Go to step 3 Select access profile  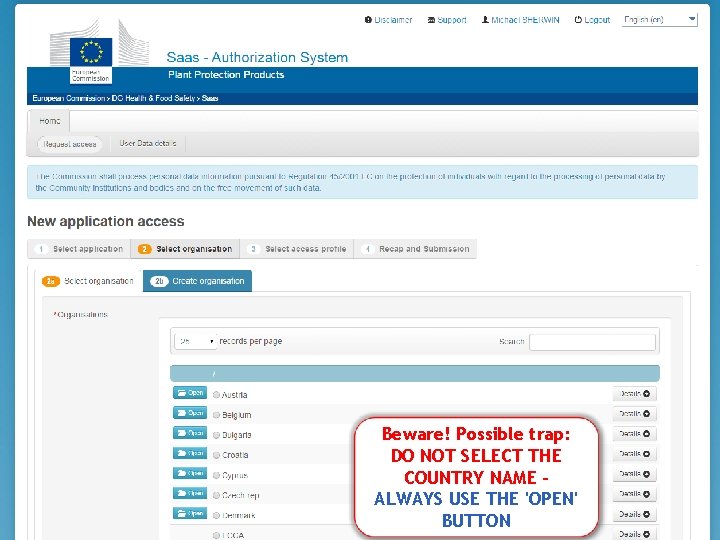click(297, 249)
